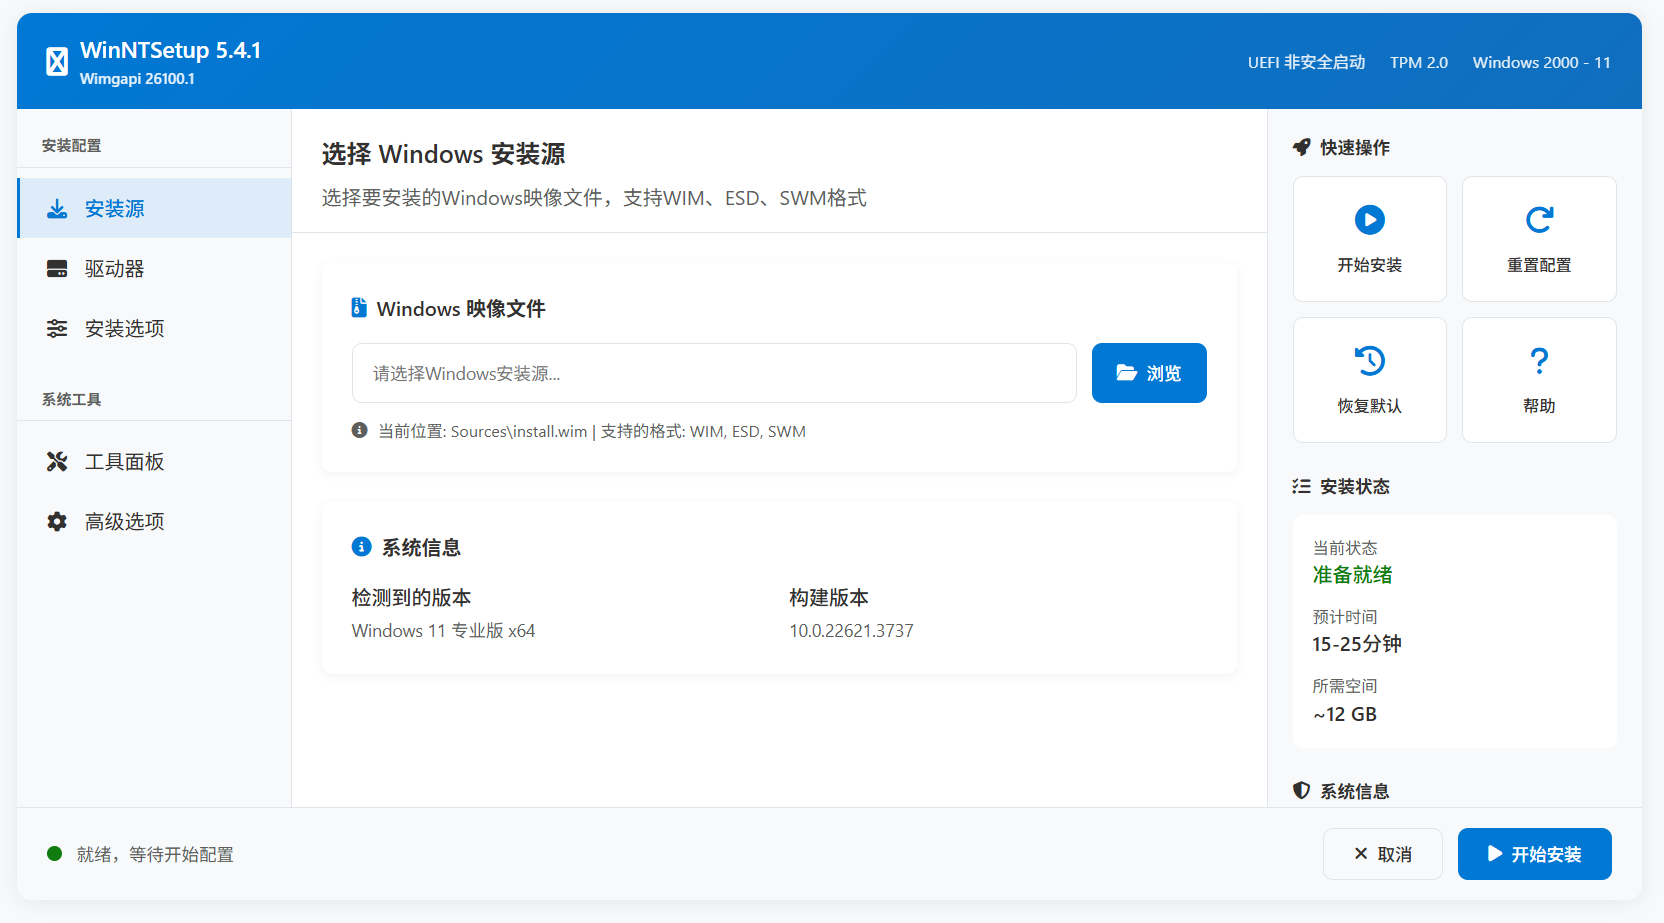The width and height of the screenshot is (1664, 923).
Task: Click the "UEFI 非安全启动" header label
Action: pyautogui.click(x=1306, y=62)
